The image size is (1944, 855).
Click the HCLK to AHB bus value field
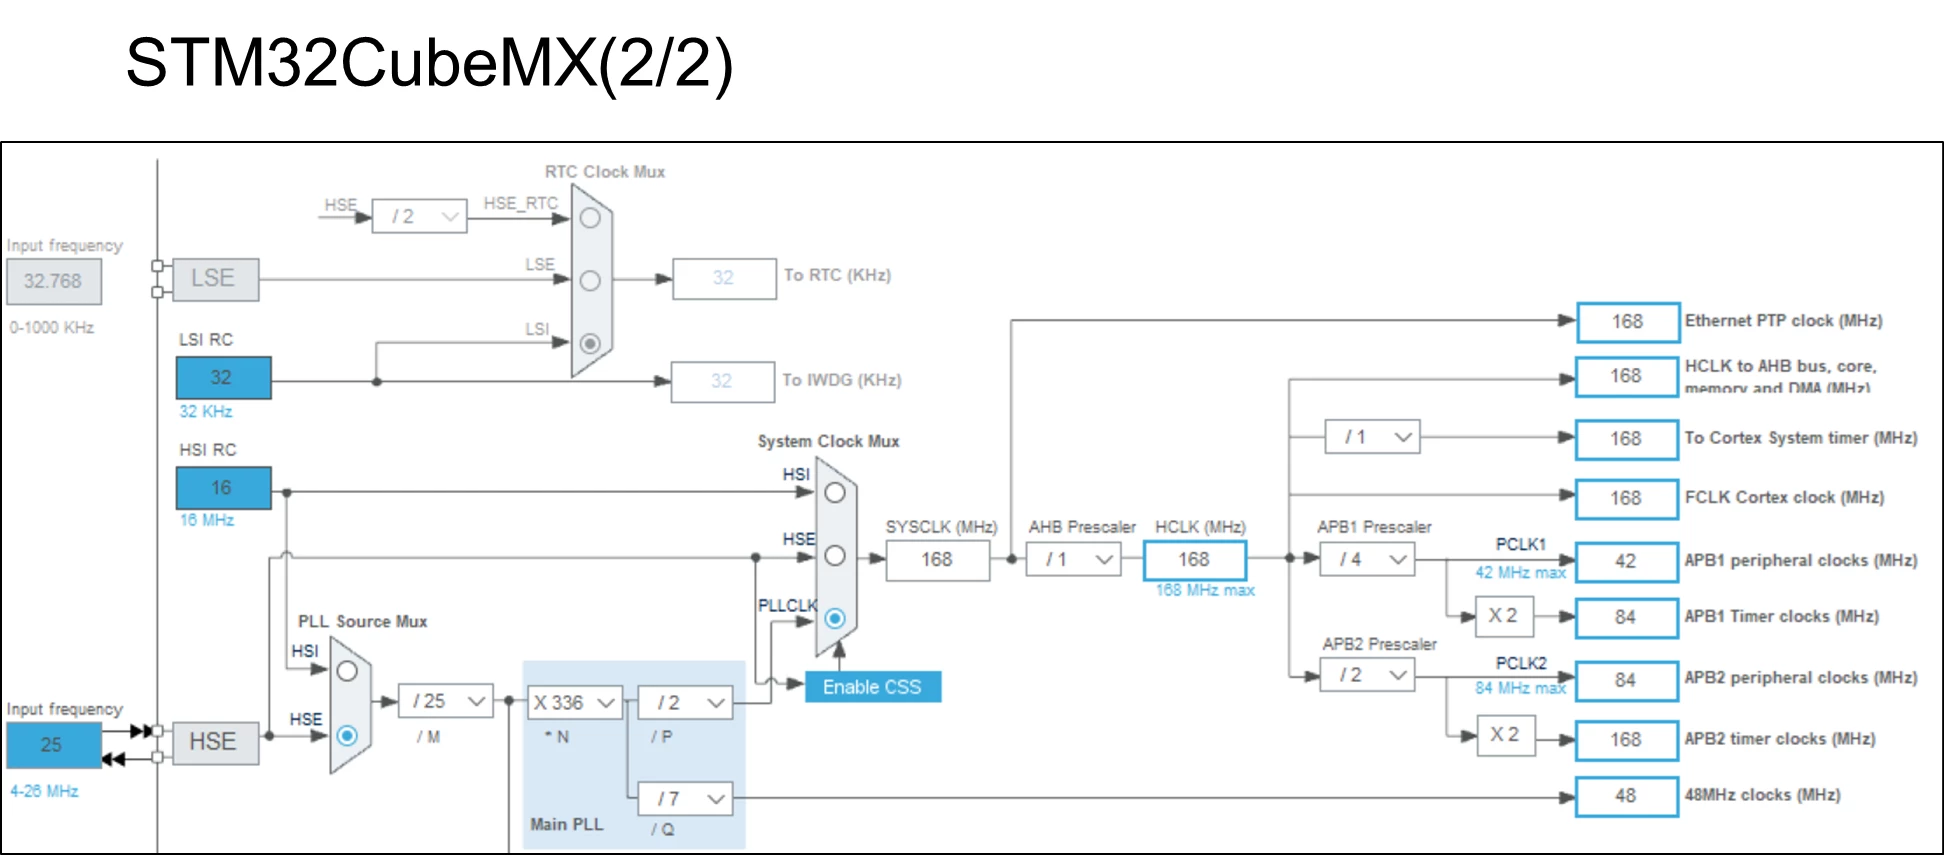tap(1627, 377)
